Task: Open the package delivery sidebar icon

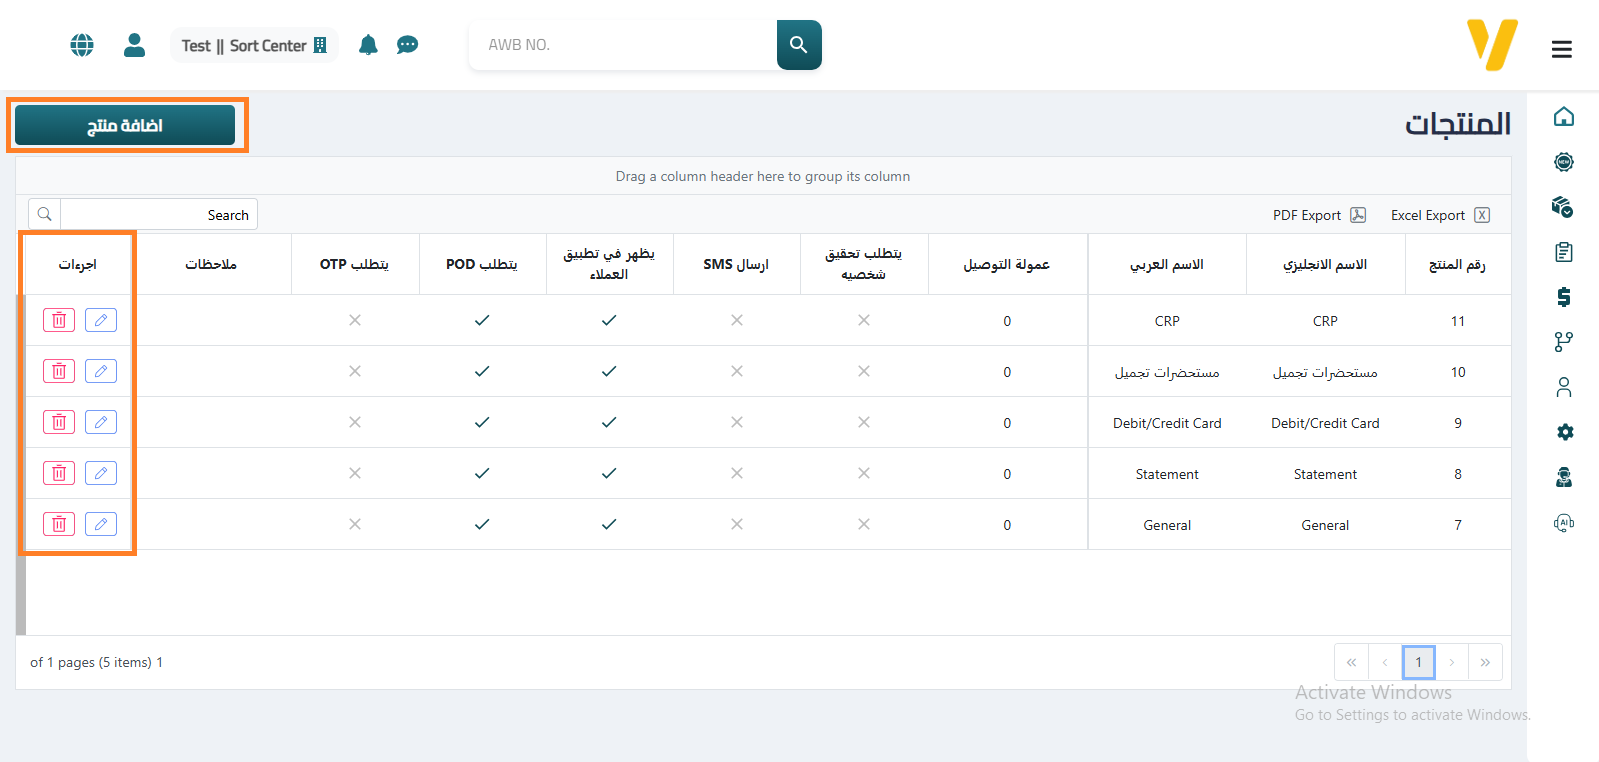Action: [1562, 207]
